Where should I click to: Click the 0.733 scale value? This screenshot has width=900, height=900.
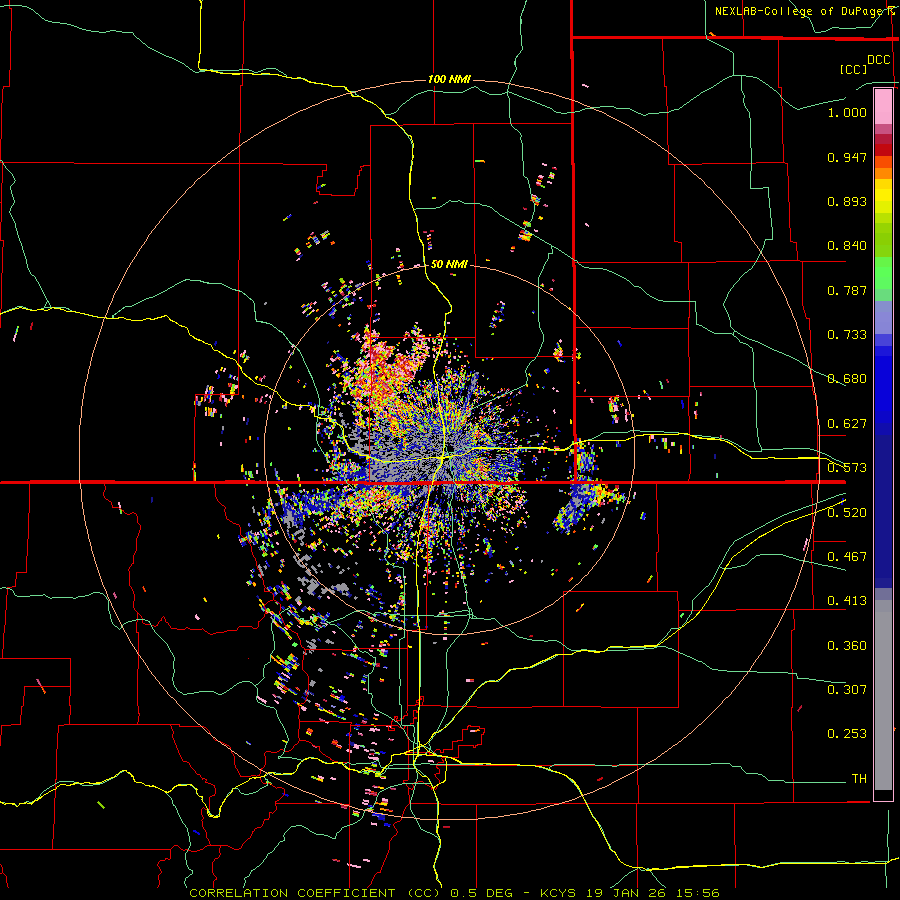(847, 335)
